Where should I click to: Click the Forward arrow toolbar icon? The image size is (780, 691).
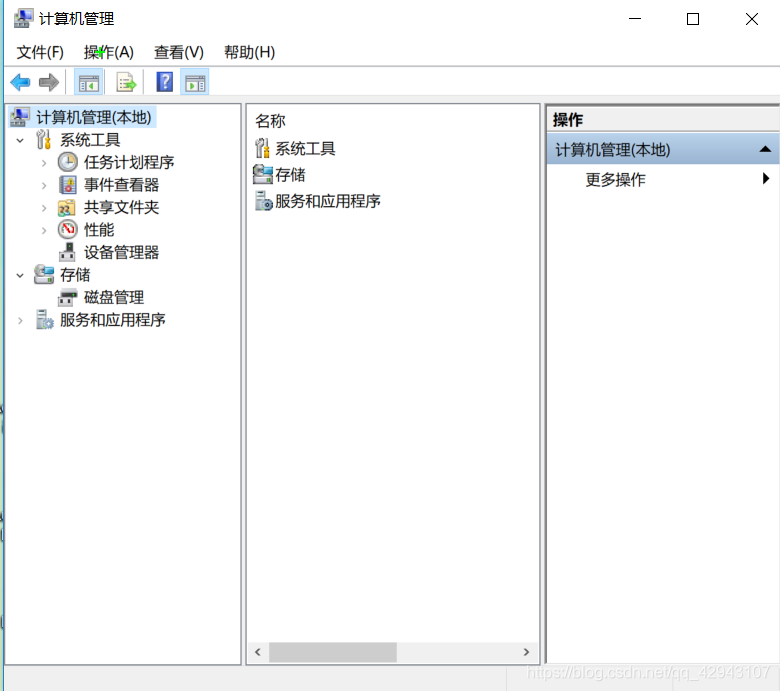point(48,82)
